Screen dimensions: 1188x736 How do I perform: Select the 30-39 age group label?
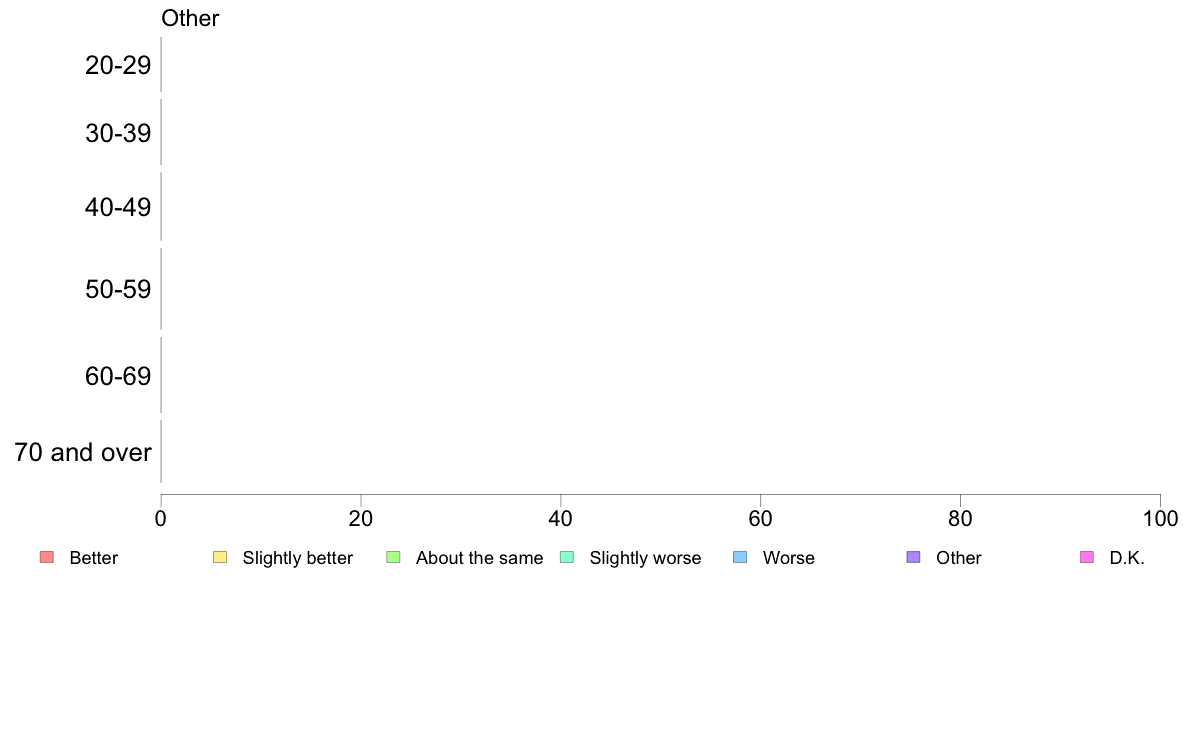coord(118,133)
